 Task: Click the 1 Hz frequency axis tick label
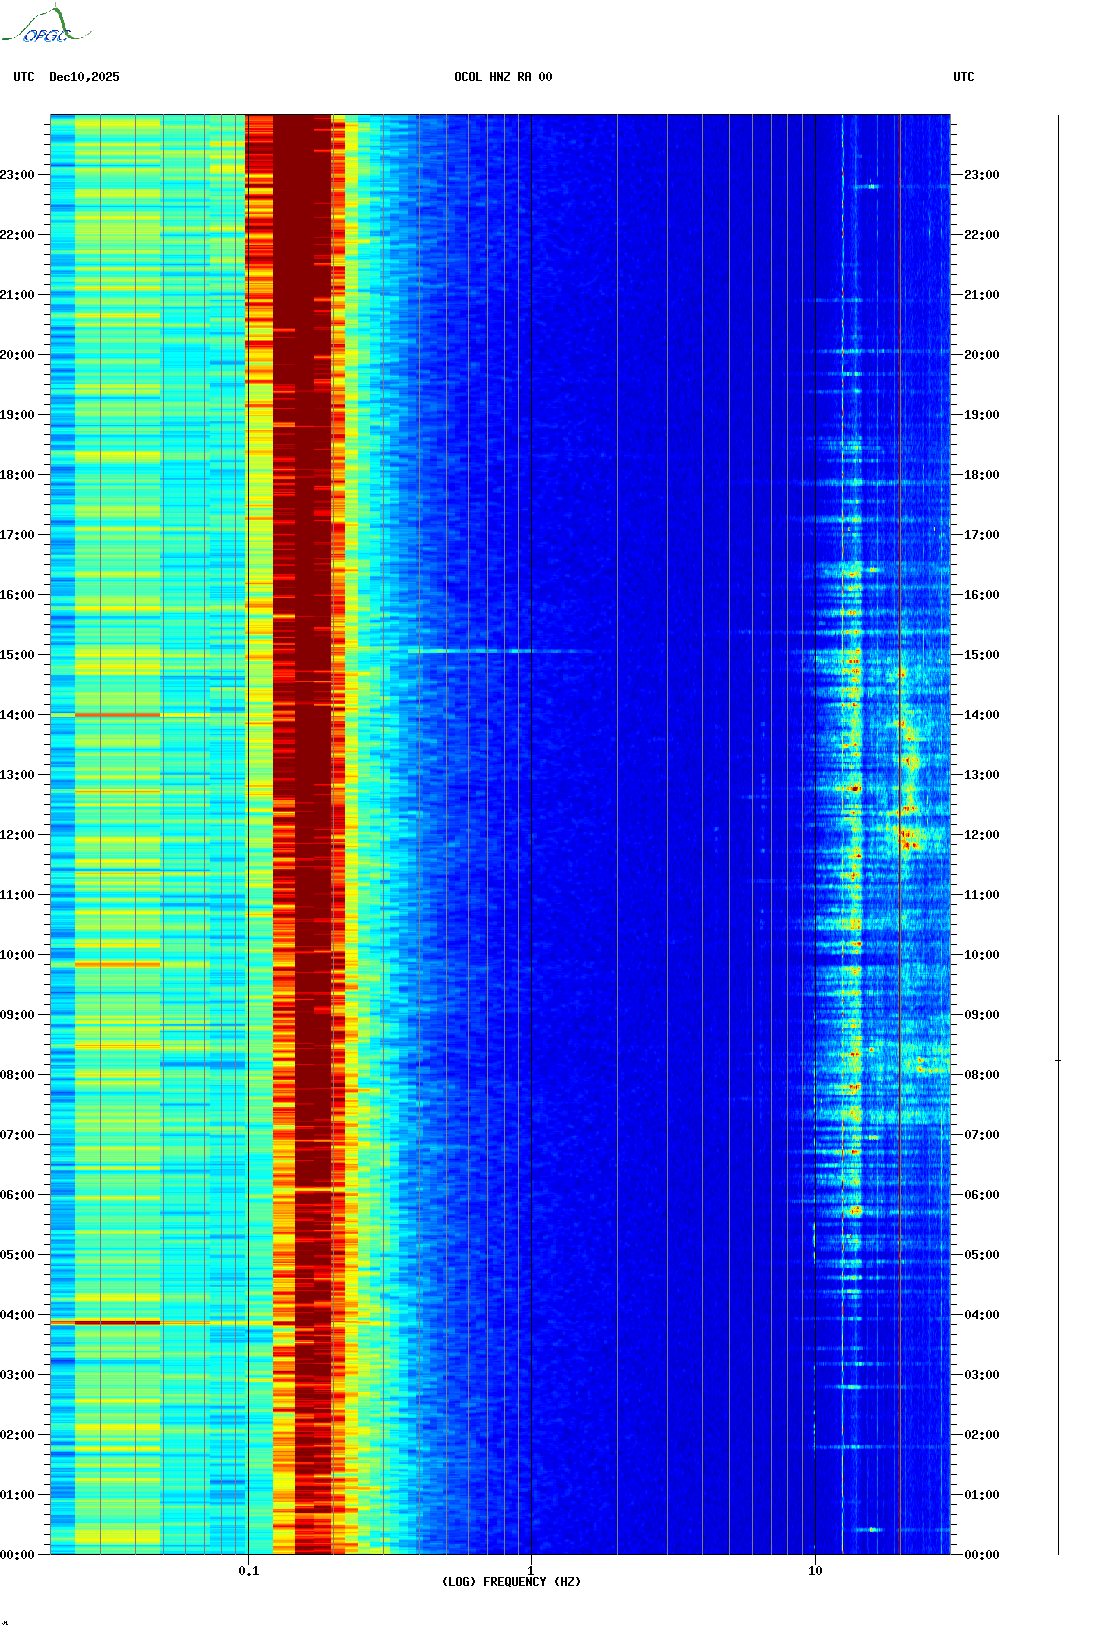(x=530, y=1570)
